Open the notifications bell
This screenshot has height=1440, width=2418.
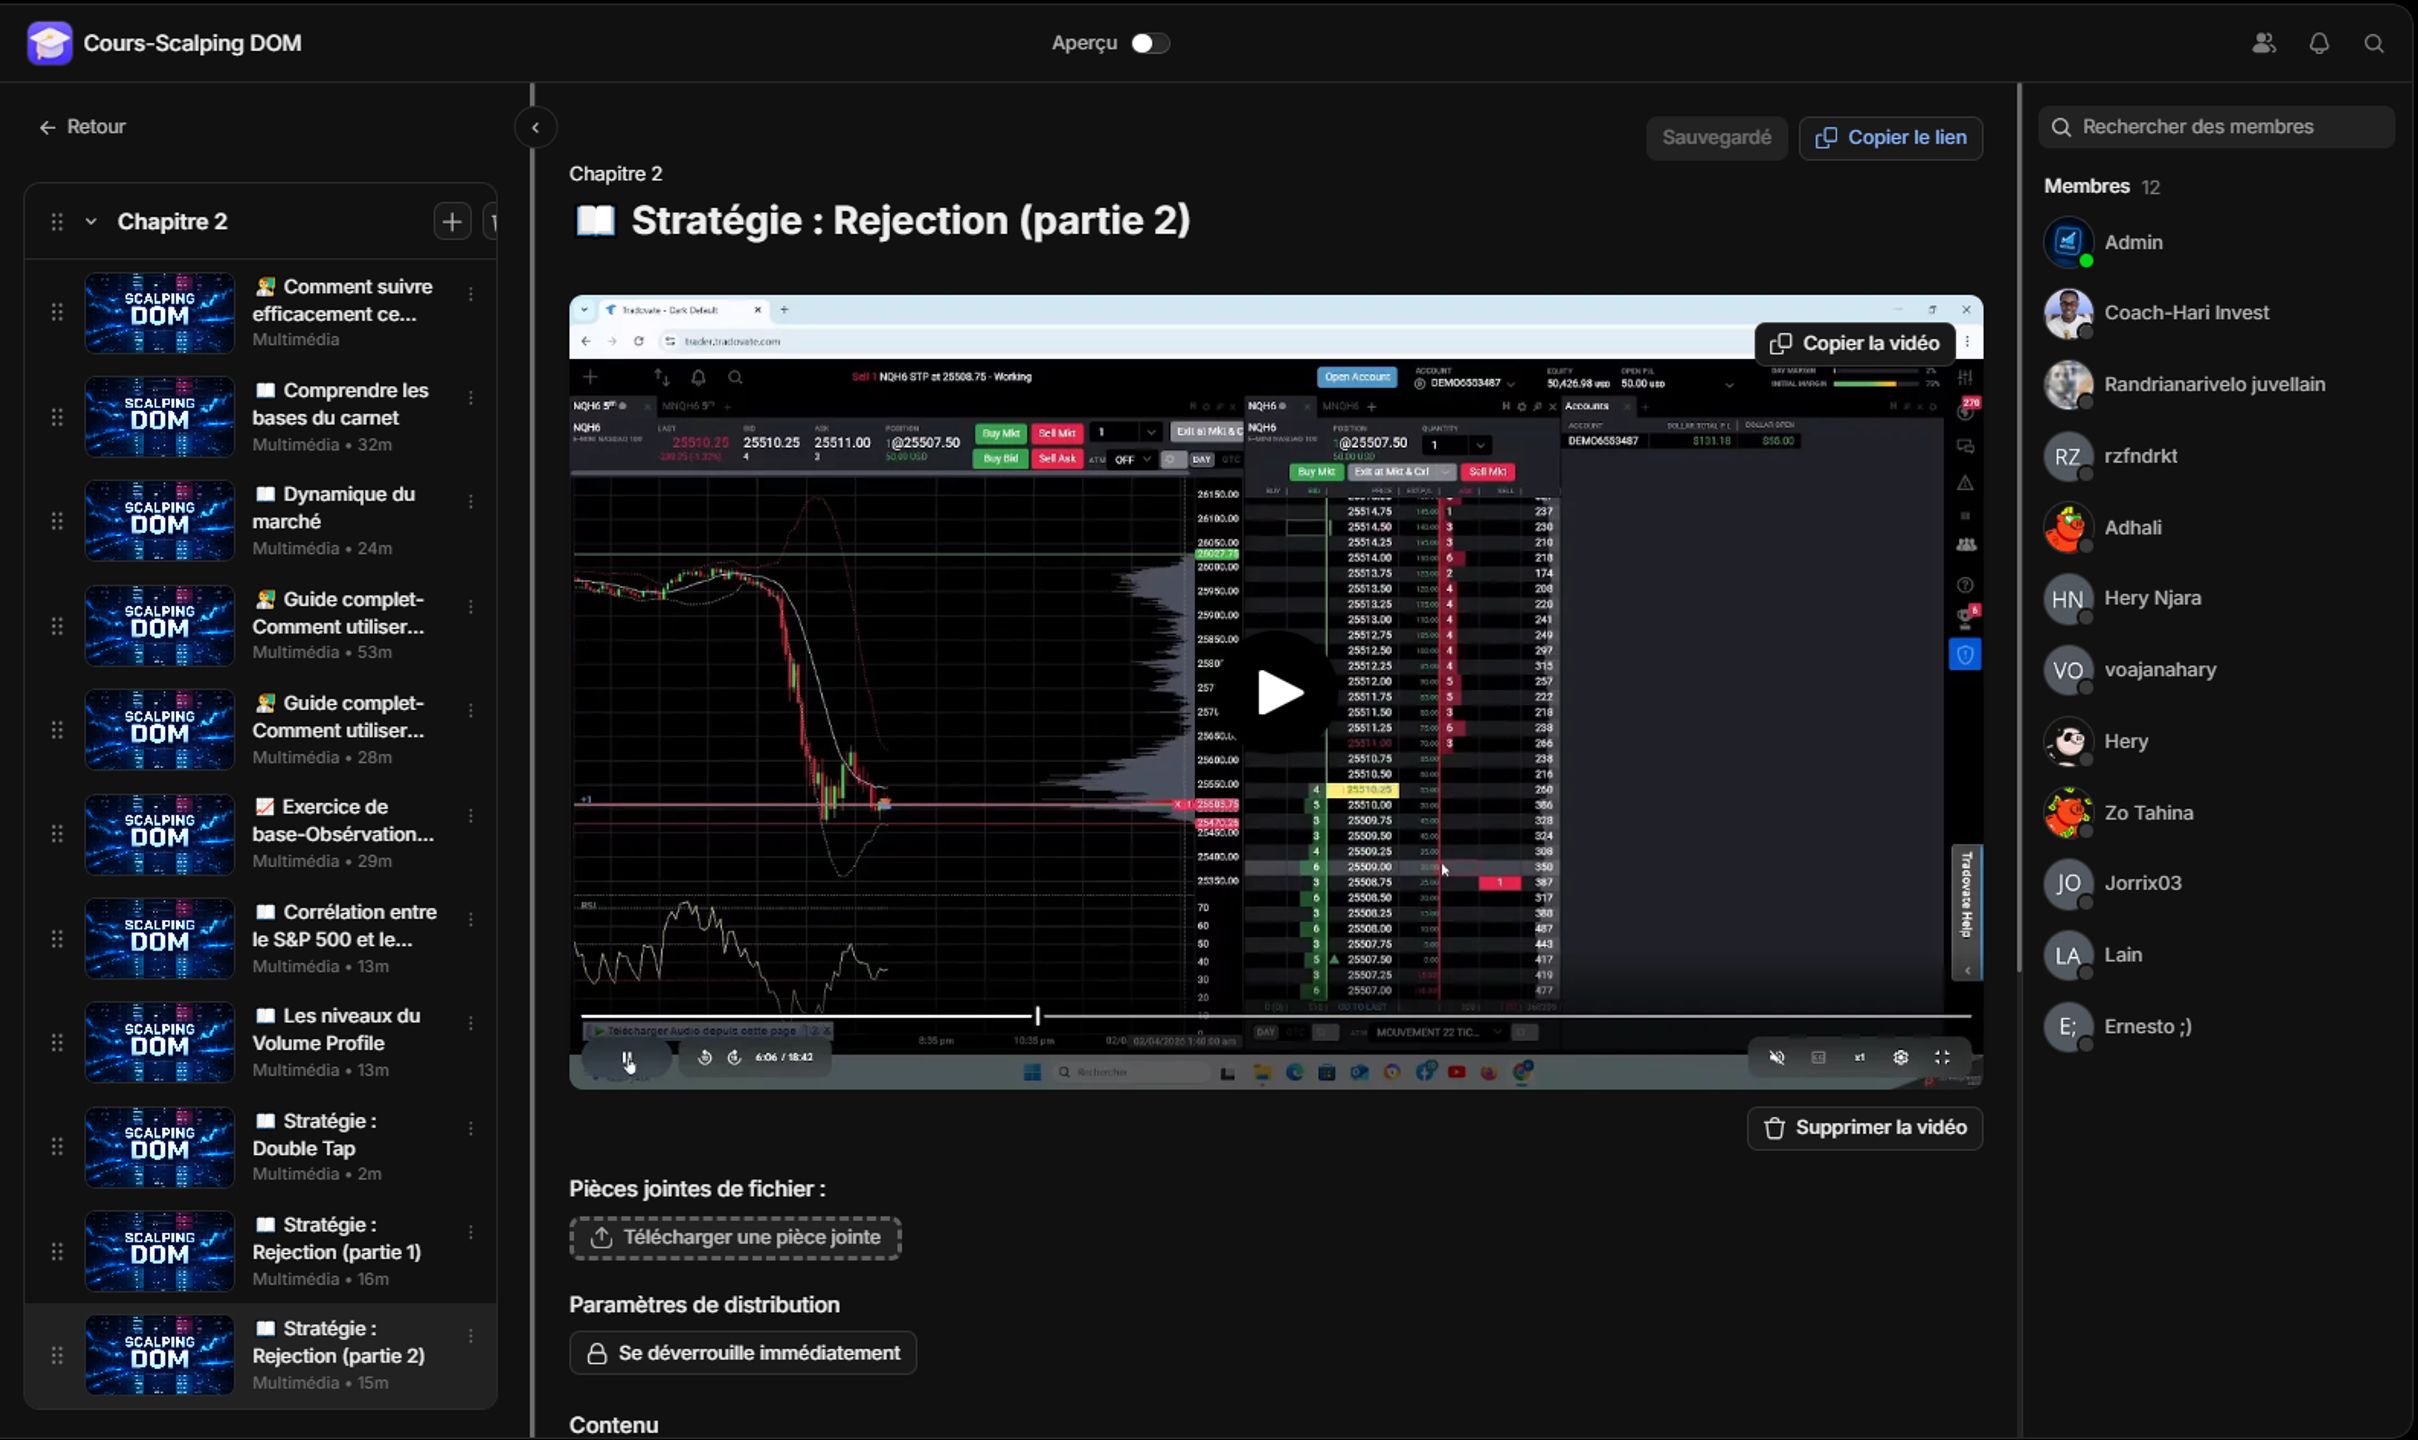point(2319,43)
